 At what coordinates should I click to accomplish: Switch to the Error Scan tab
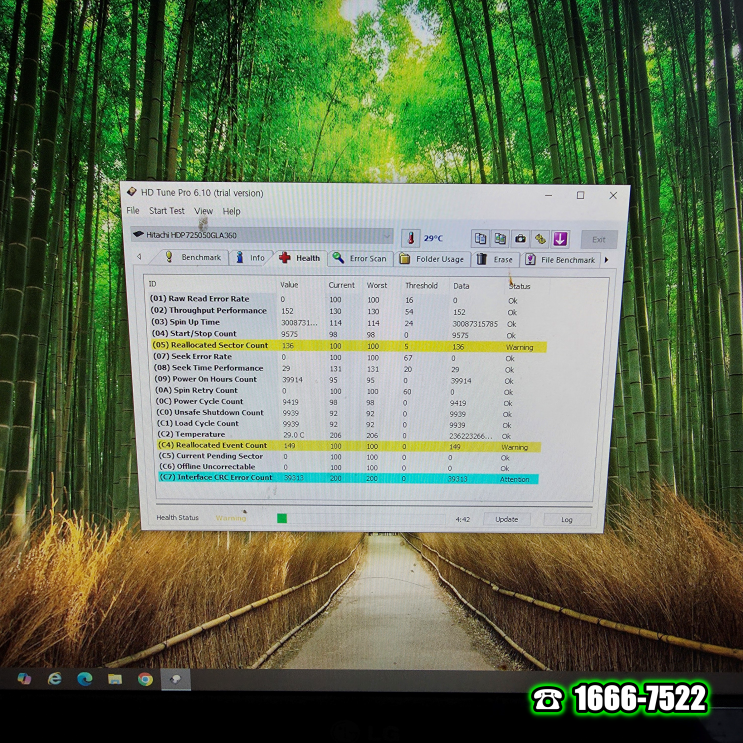click(360, 258)
